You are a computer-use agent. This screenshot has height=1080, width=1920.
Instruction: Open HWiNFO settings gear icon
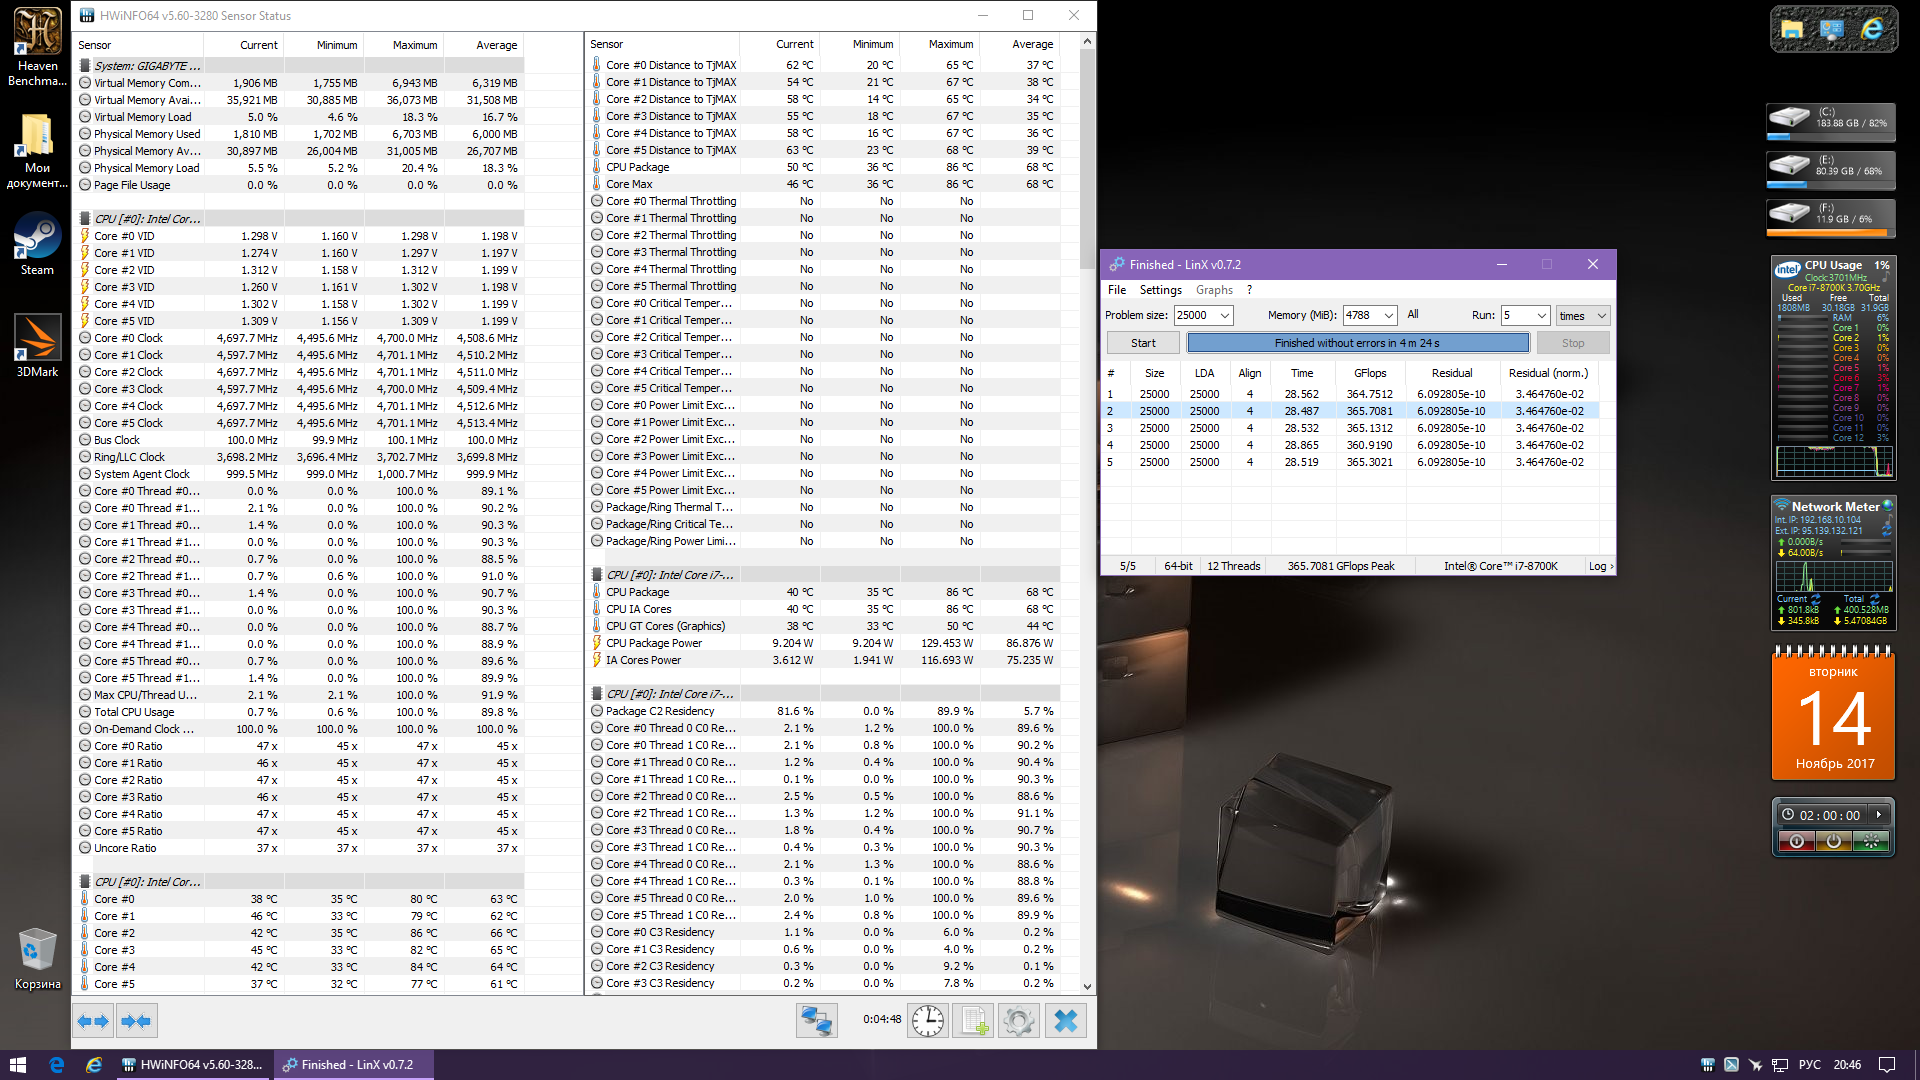(1019, 1021)
